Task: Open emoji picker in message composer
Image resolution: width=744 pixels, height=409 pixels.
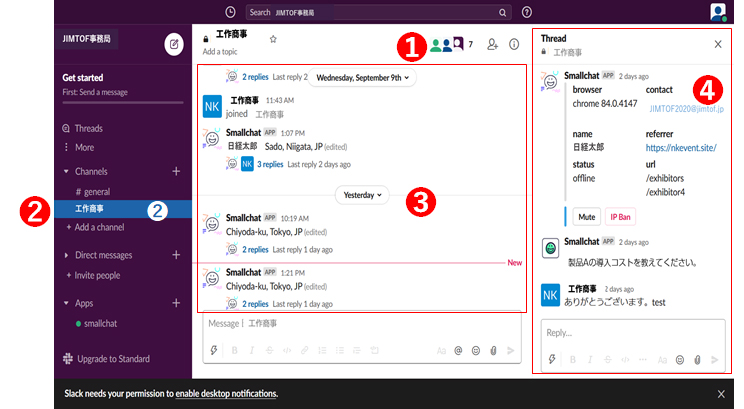Action: (476, 351)
